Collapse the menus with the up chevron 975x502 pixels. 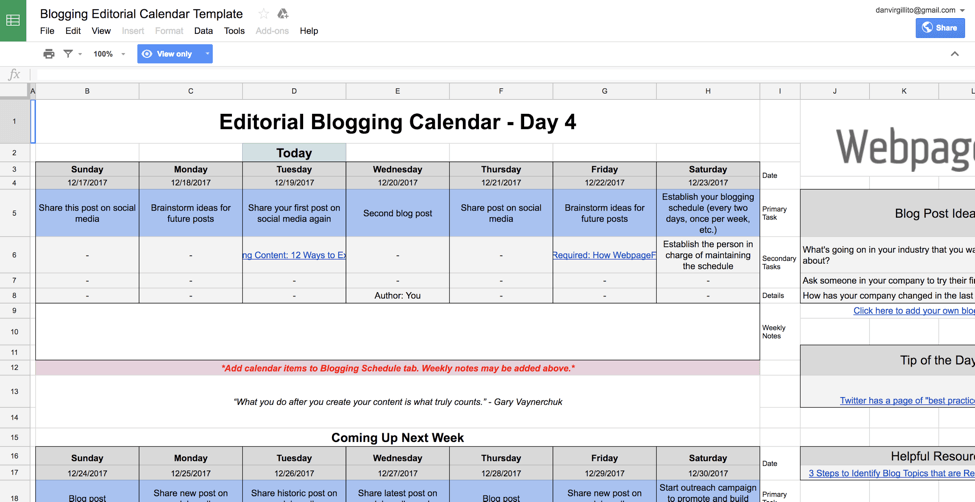point(954,54)
